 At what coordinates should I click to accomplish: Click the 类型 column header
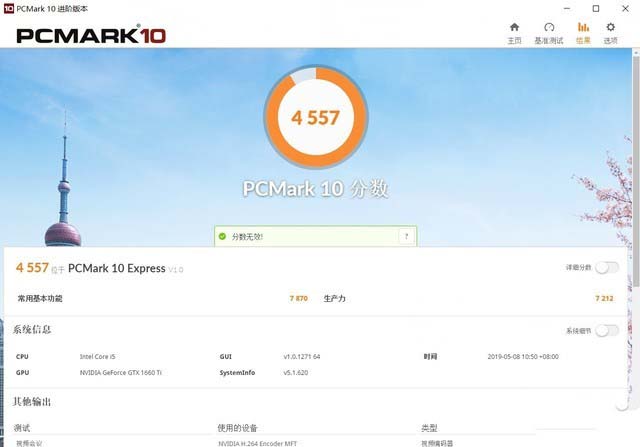429,428
